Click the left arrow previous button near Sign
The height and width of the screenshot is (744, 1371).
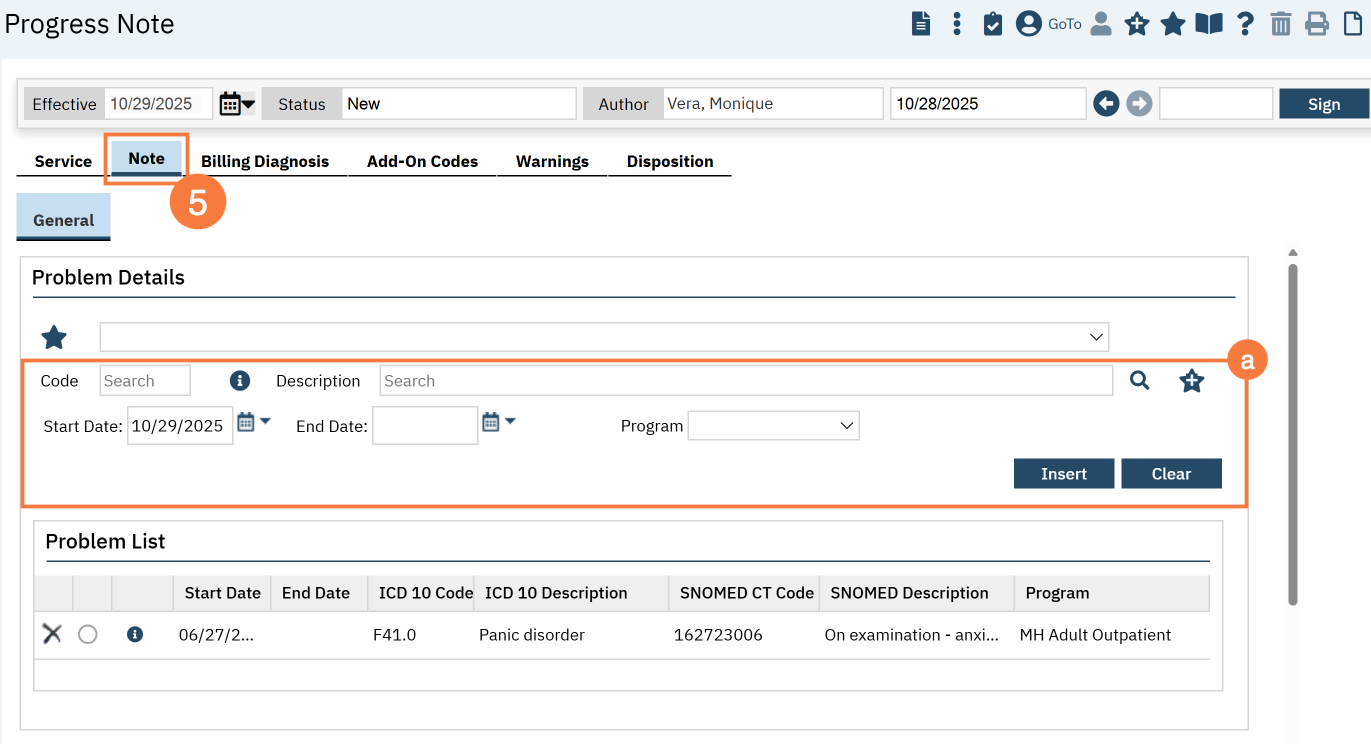pyautogui.click(x=1106, y=104)
